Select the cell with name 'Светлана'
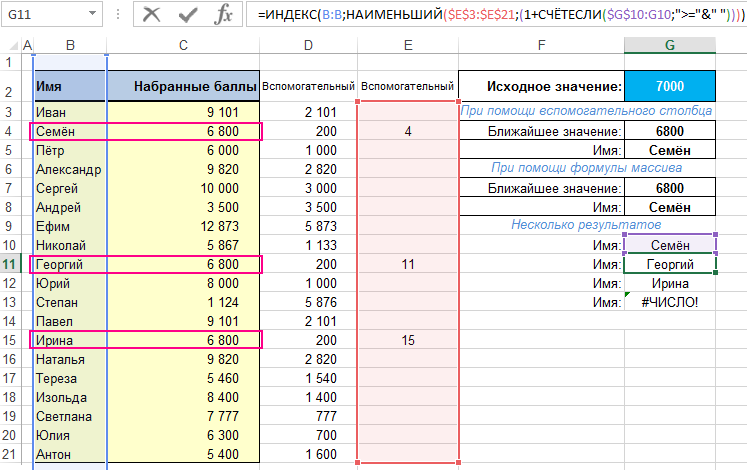 click(70, 416)
